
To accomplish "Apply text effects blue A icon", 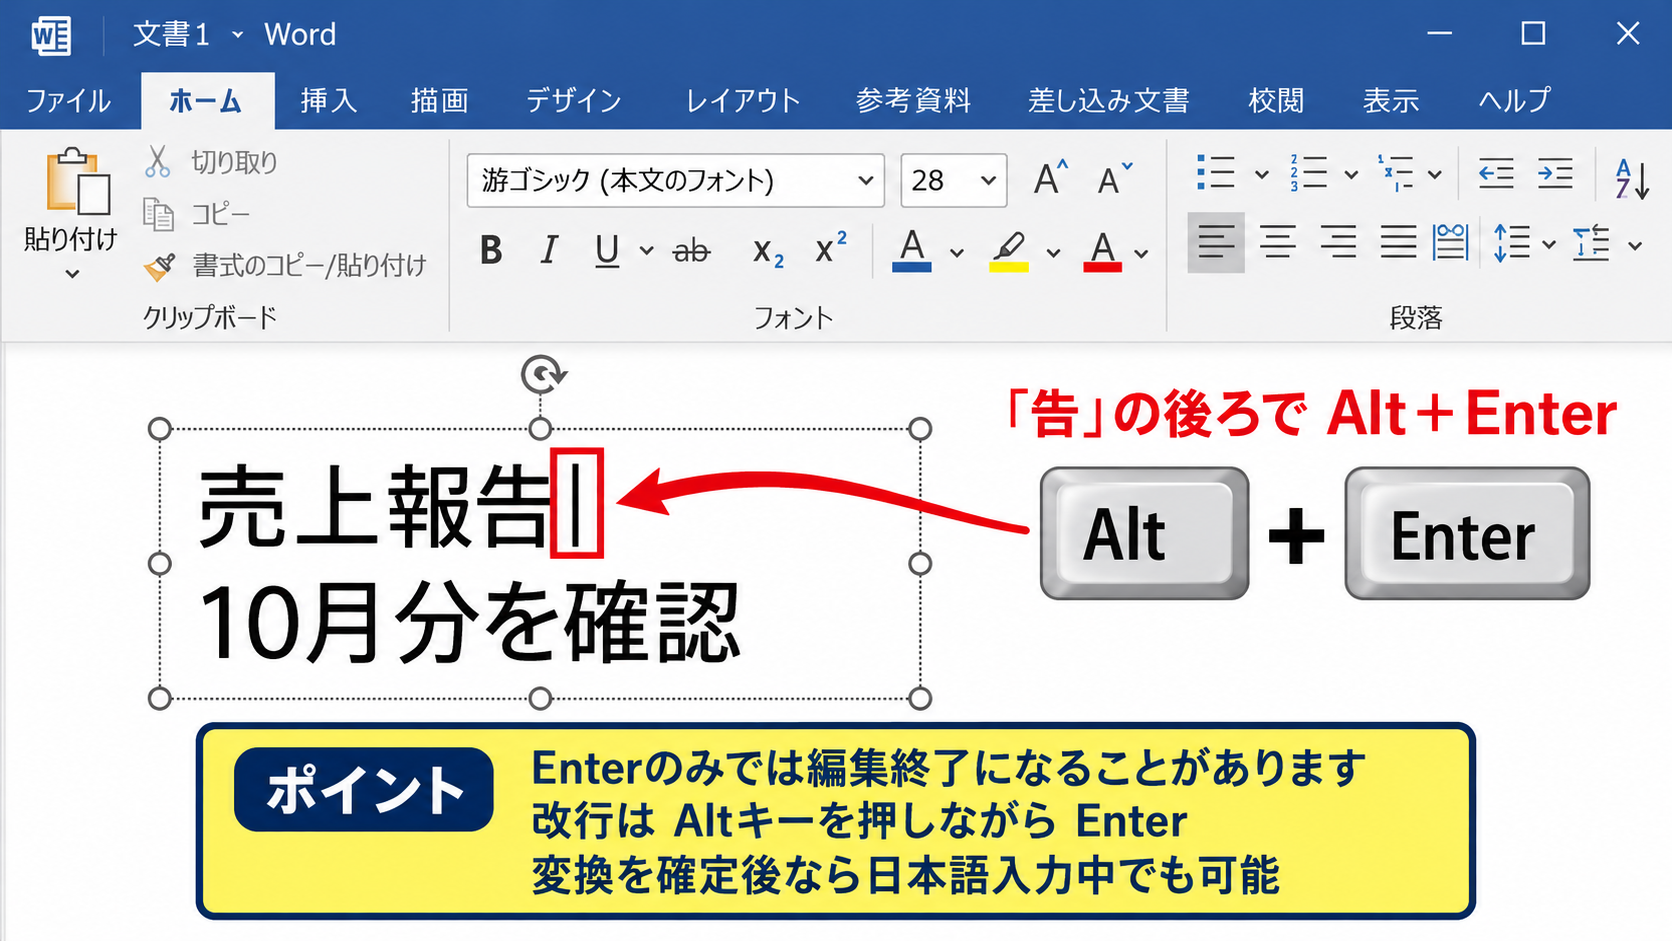I will [912, 250].
